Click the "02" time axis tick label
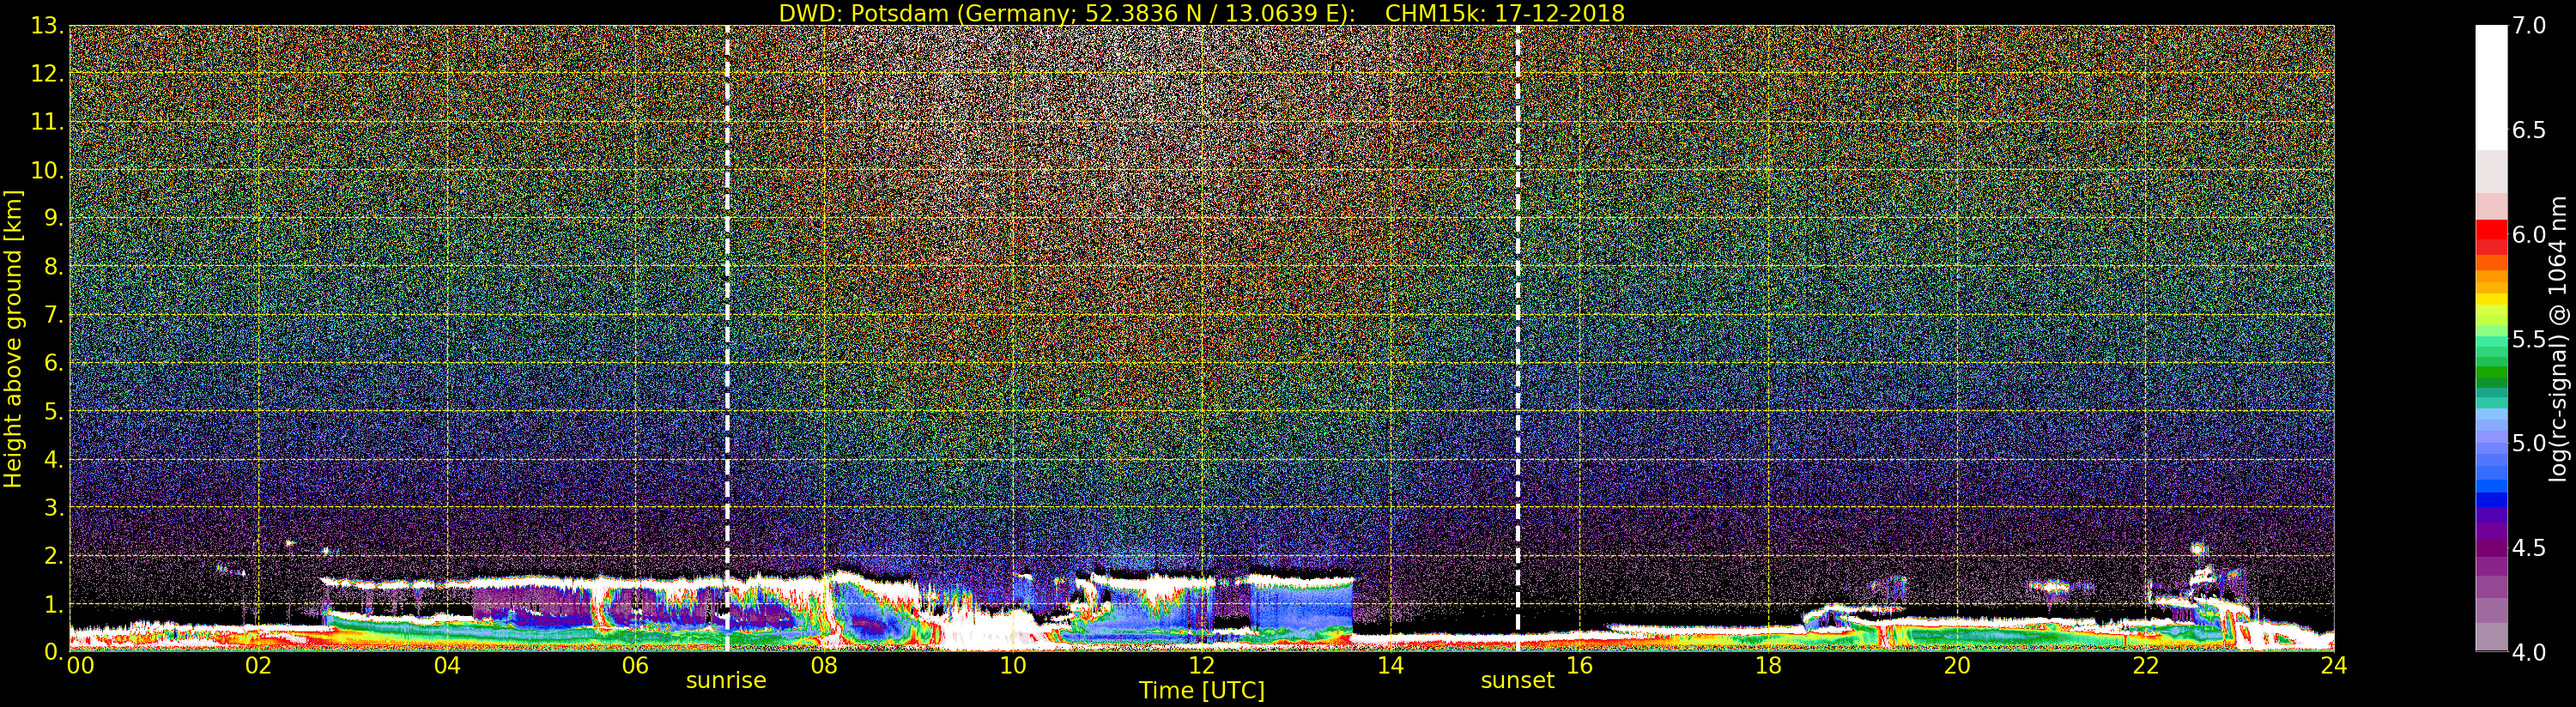The height and width of the screenshot is (707, 2576). click(x=258, y=665)
